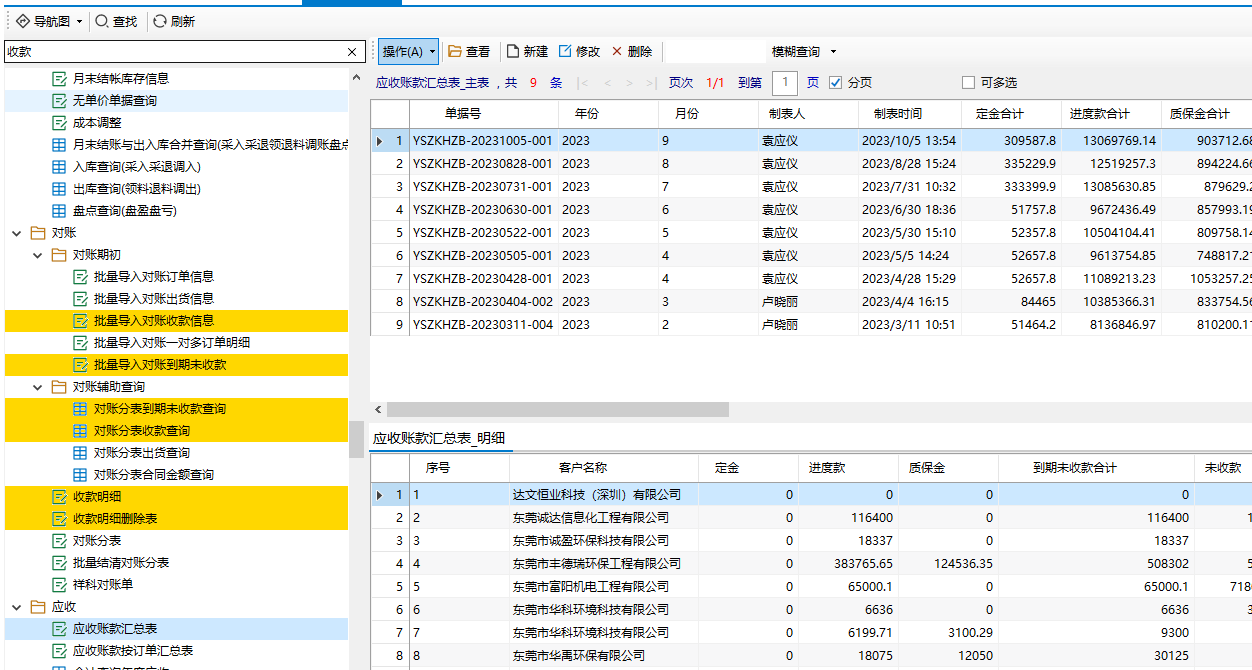Sort by the 进度款合计 column header
The height and width of the screenshot is (670, 1252).
click(1111, 114)
